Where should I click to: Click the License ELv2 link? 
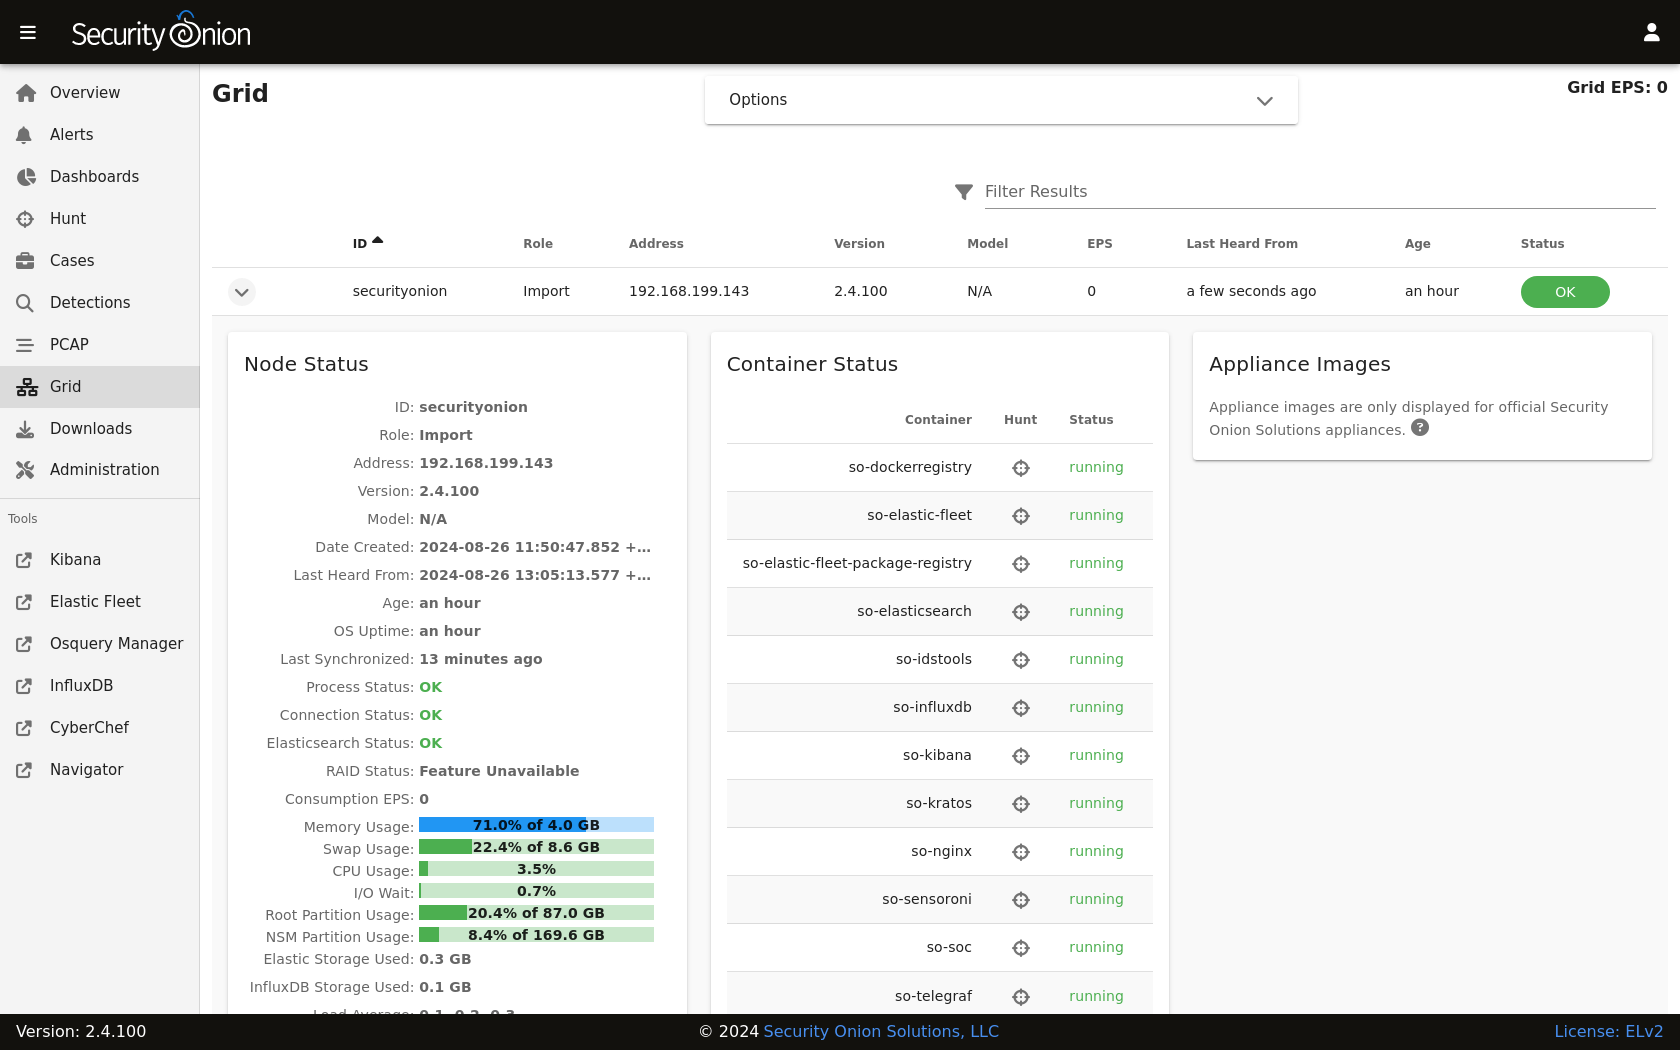1609,1032
